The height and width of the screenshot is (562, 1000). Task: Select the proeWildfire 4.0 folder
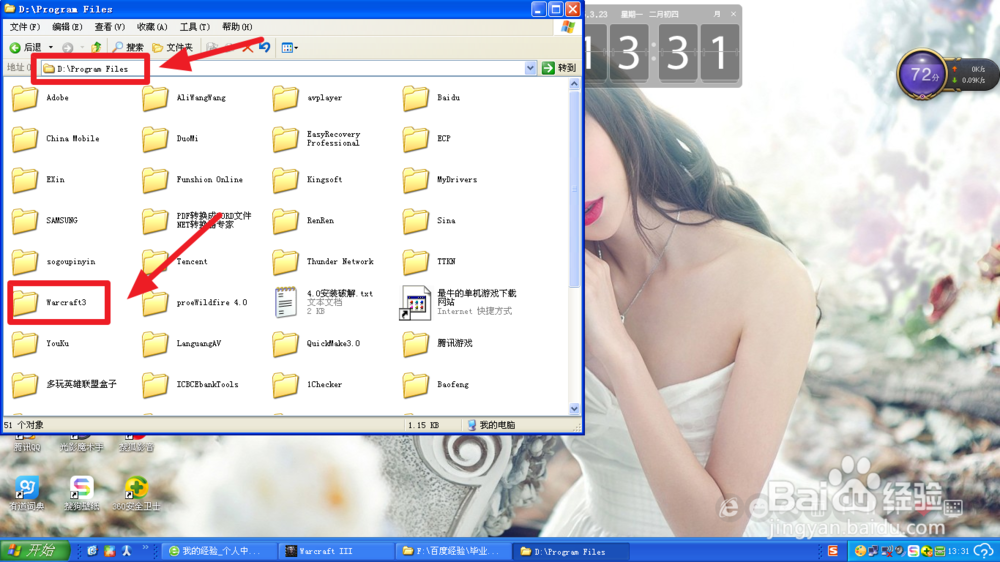pyautogui.click(x=195, y=302)
